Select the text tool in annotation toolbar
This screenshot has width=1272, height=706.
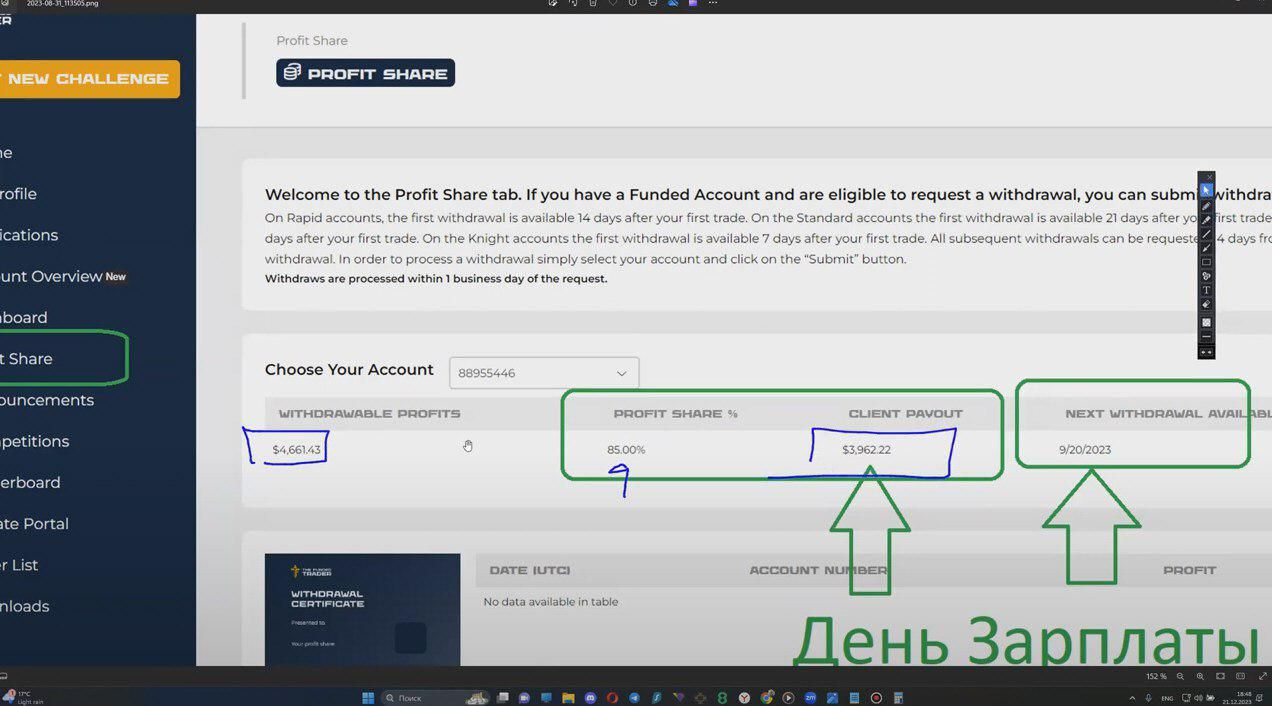pos(1206,290)
